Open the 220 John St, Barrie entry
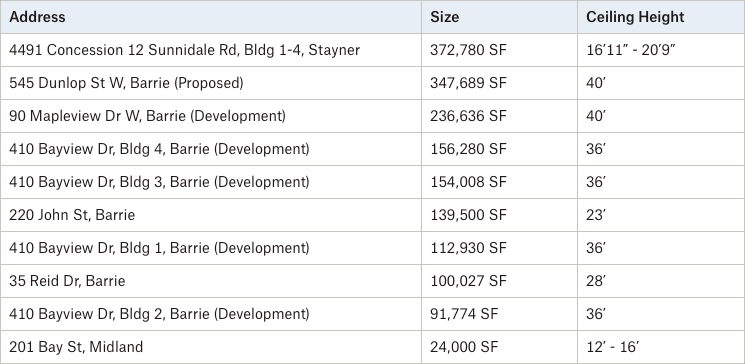 72,215
